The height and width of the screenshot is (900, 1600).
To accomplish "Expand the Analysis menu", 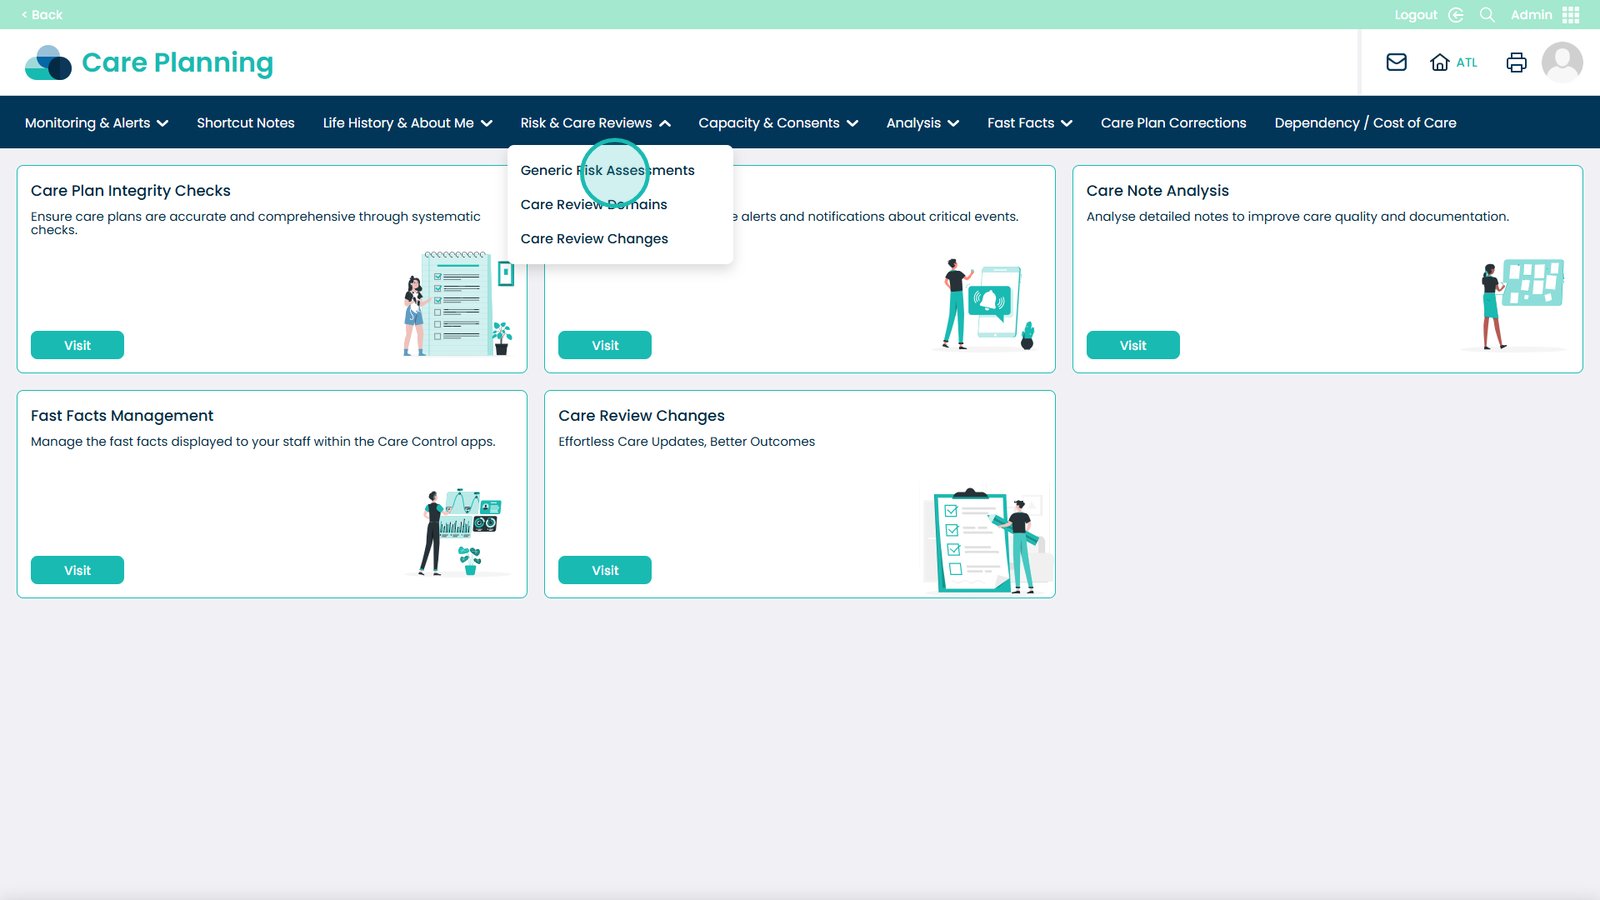I will [x=923, y=123].
